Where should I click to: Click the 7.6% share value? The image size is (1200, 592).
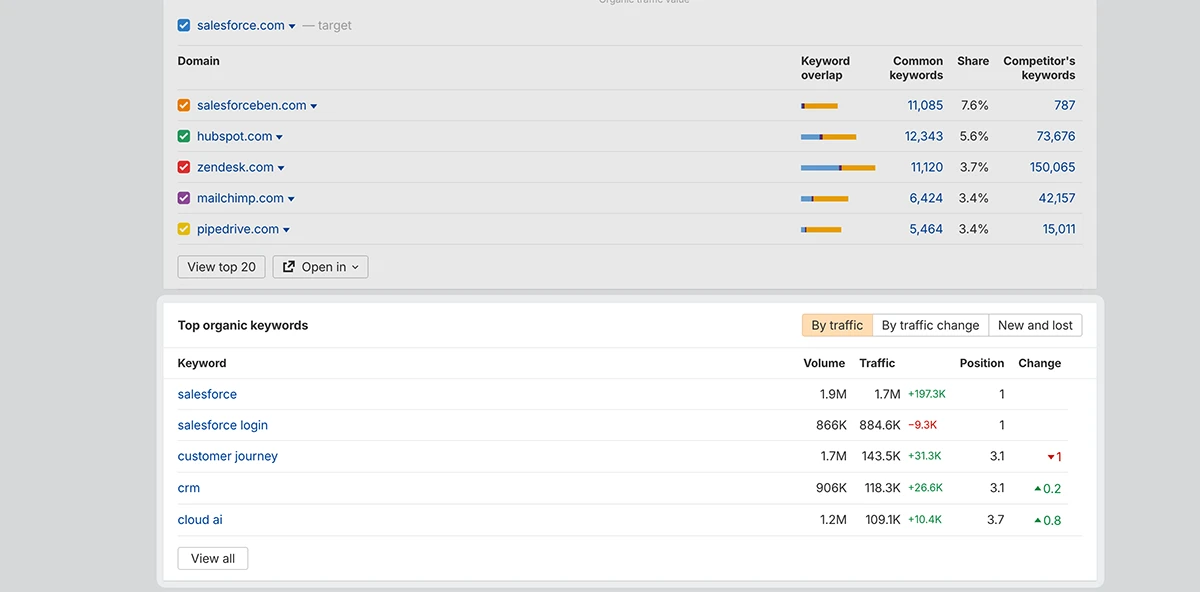coord(974,105)
